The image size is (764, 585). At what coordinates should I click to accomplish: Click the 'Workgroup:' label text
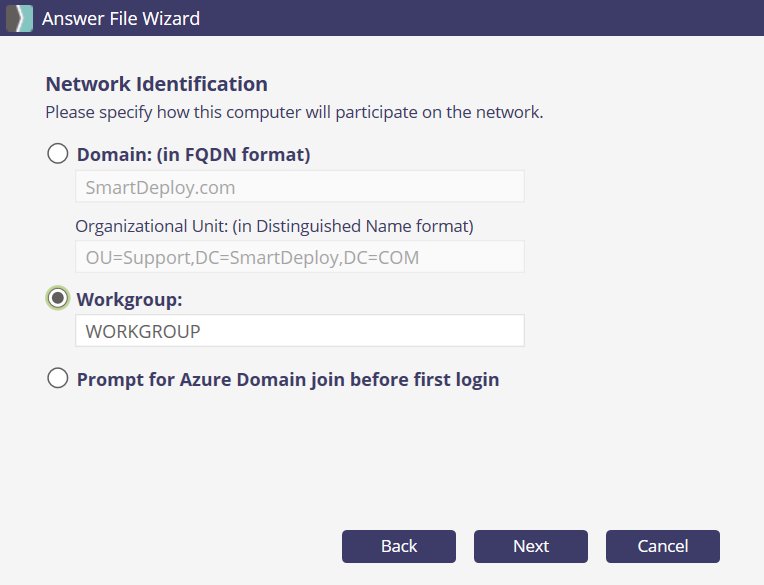pyautogui.click(x=129, y=299)
